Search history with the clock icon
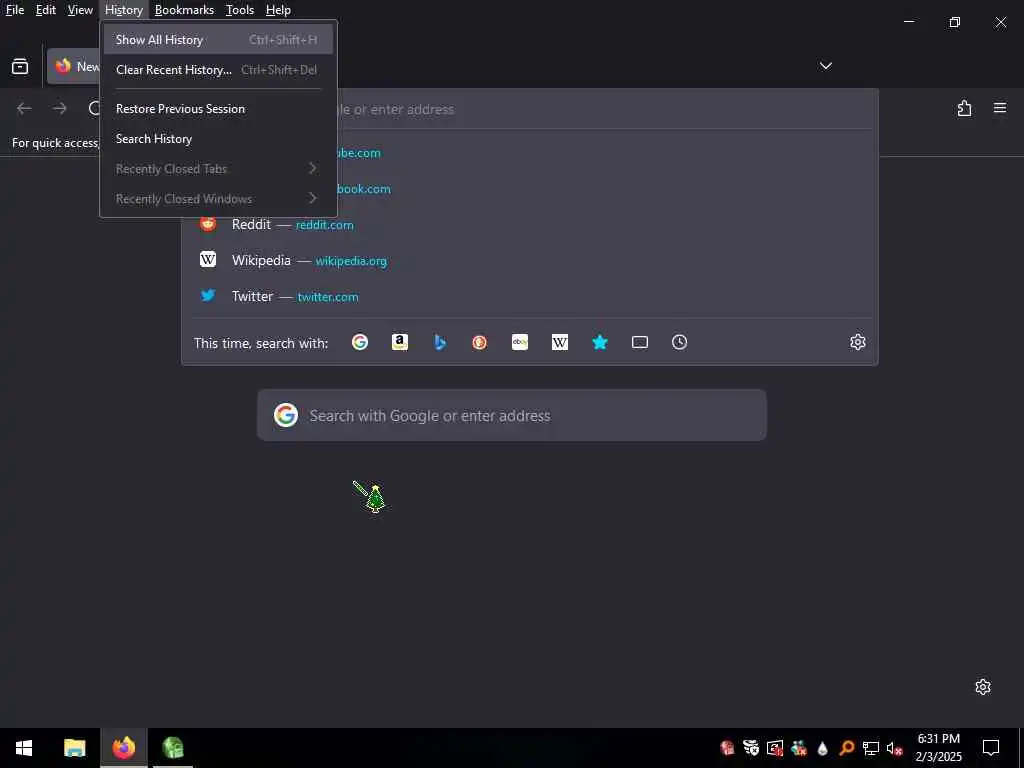 679,342
